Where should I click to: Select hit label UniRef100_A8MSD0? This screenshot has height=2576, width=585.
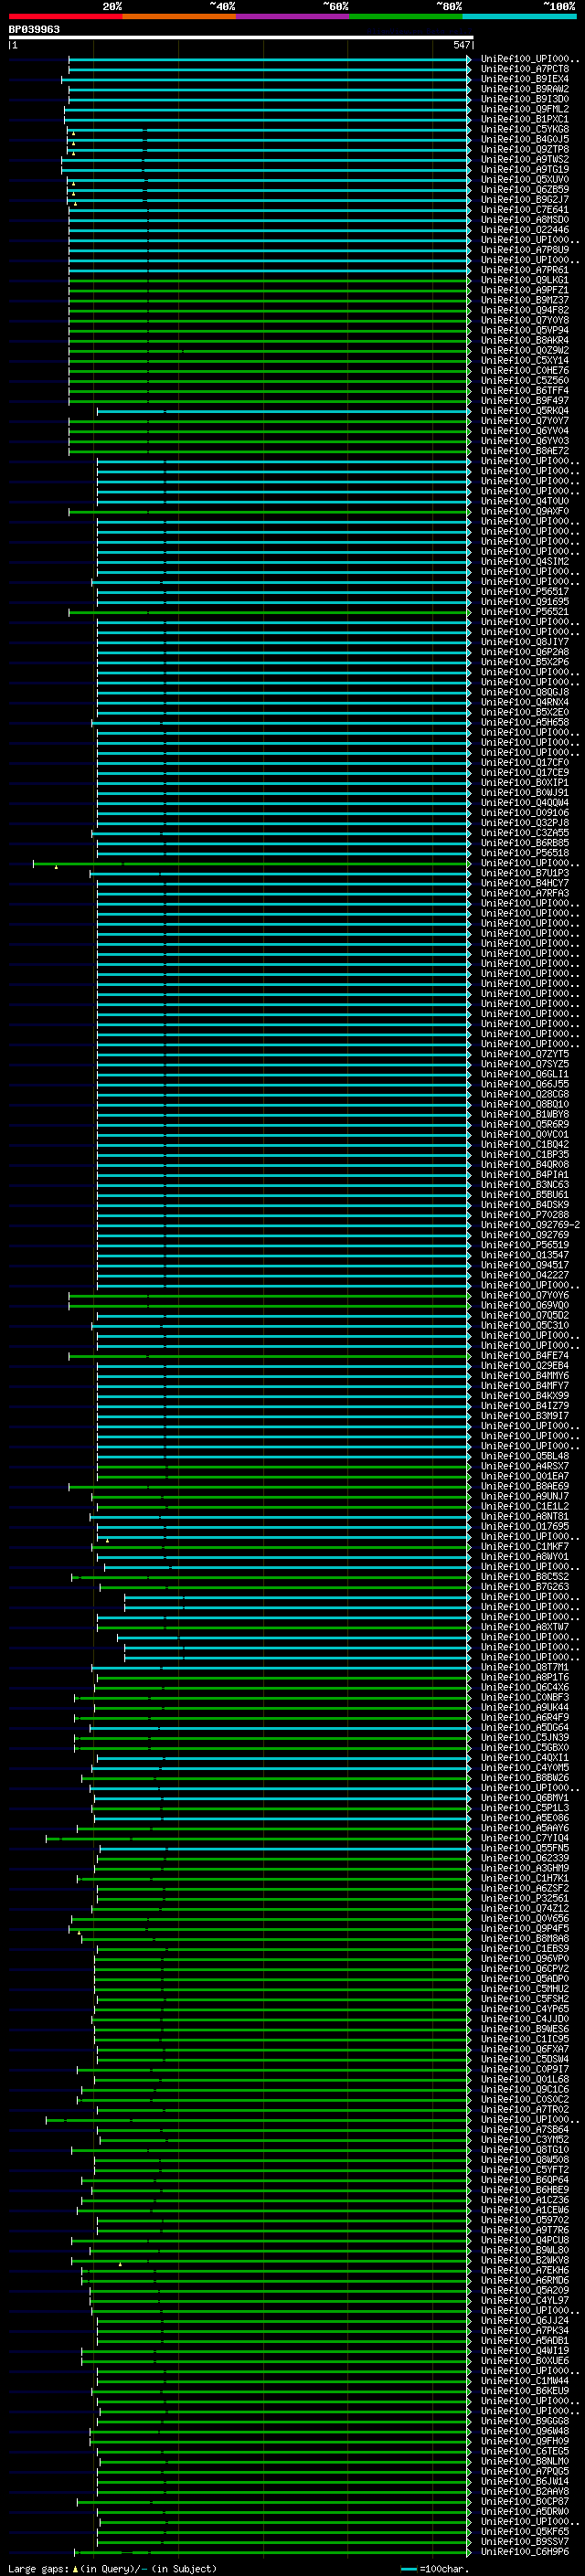525,220
